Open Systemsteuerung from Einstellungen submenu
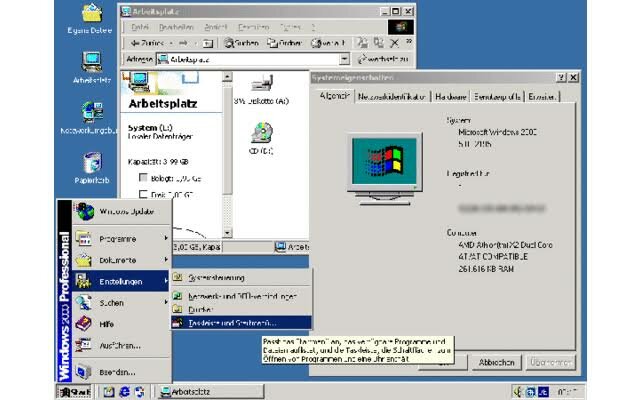 click(242, 278)
